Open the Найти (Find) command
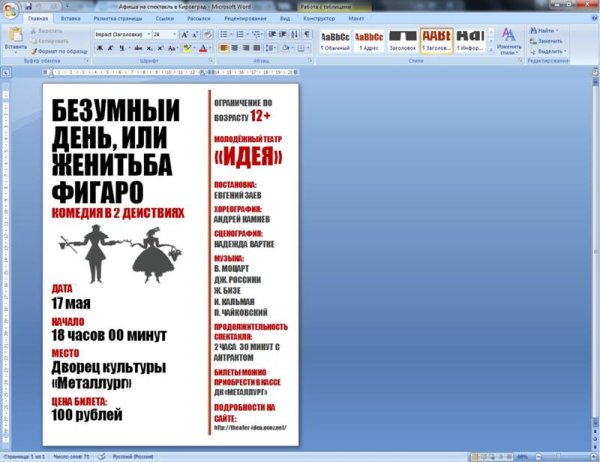600x462 pixels. pos(544,30)
